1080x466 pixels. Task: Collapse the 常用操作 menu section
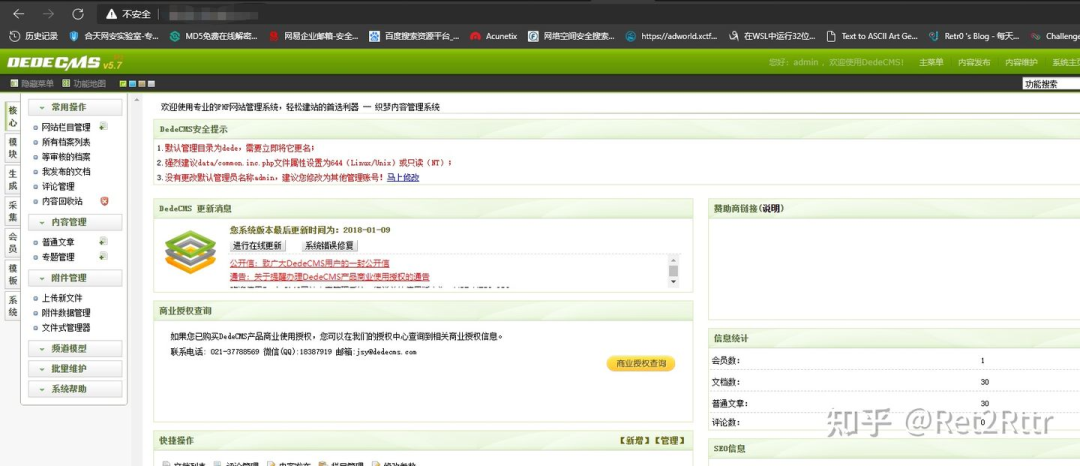pos(75,107)
